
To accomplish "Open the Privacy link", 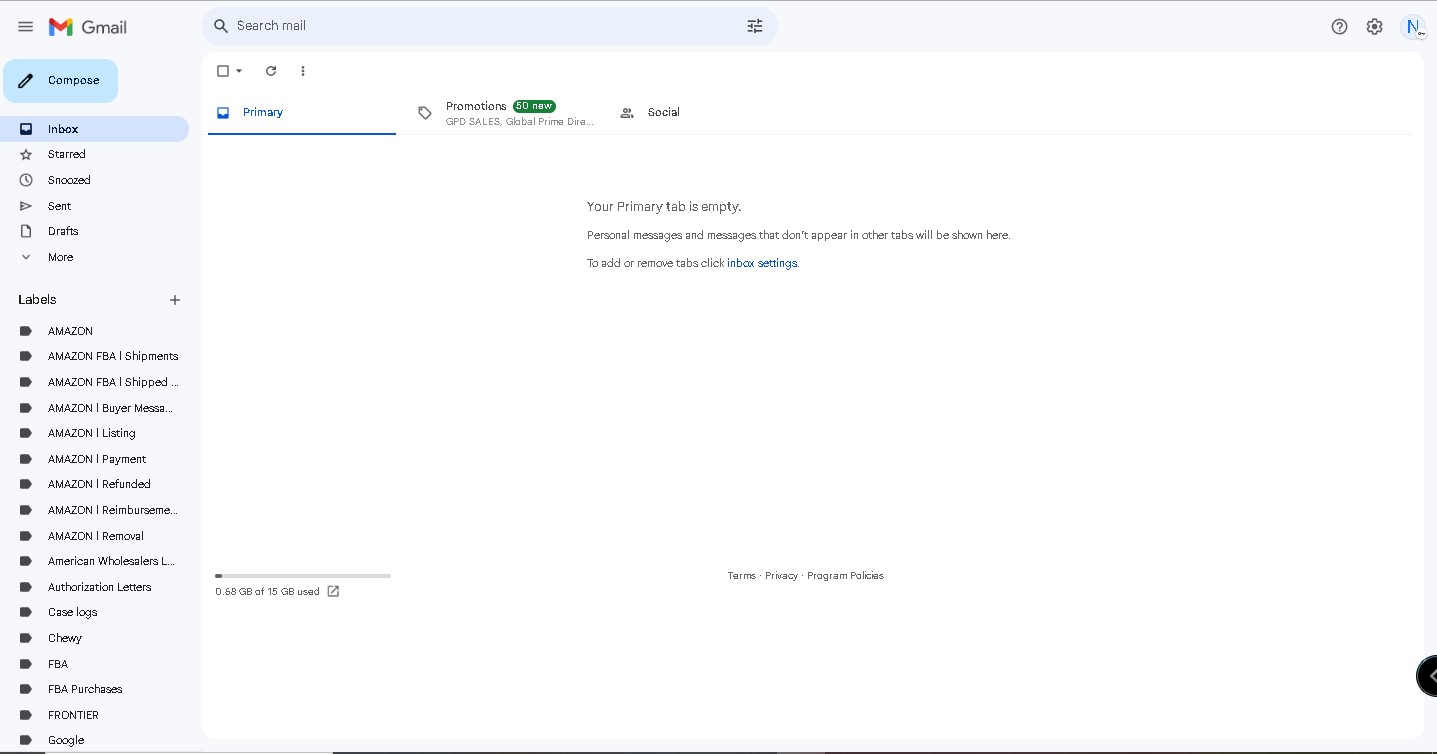I will point(782,576).
